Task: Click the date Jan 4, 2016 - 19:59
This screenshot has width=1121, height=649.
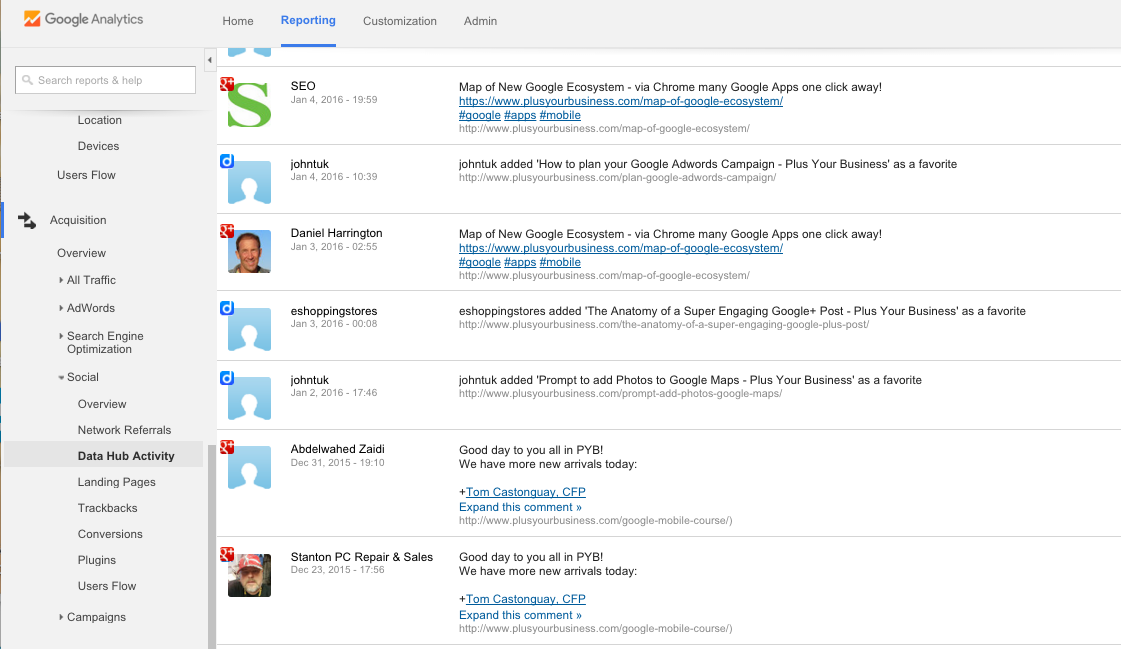Action: 334,100
